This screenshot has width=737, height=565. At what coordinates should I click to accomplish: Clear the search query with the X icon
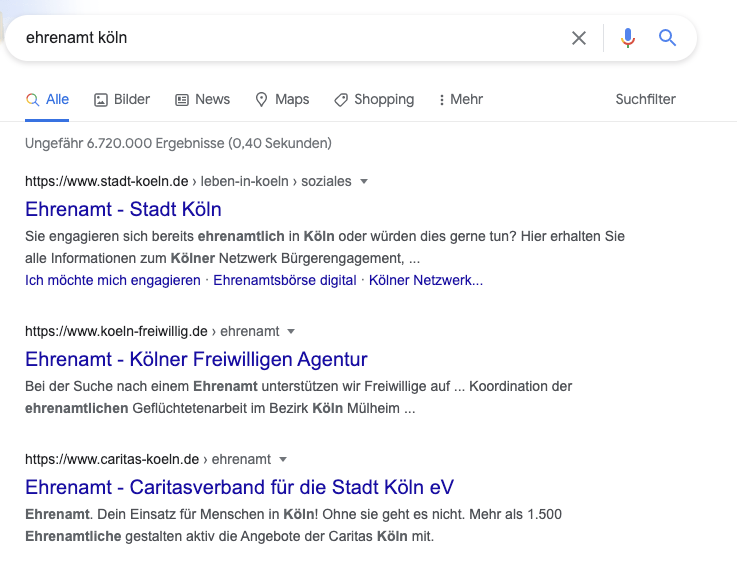click(579, 38)
